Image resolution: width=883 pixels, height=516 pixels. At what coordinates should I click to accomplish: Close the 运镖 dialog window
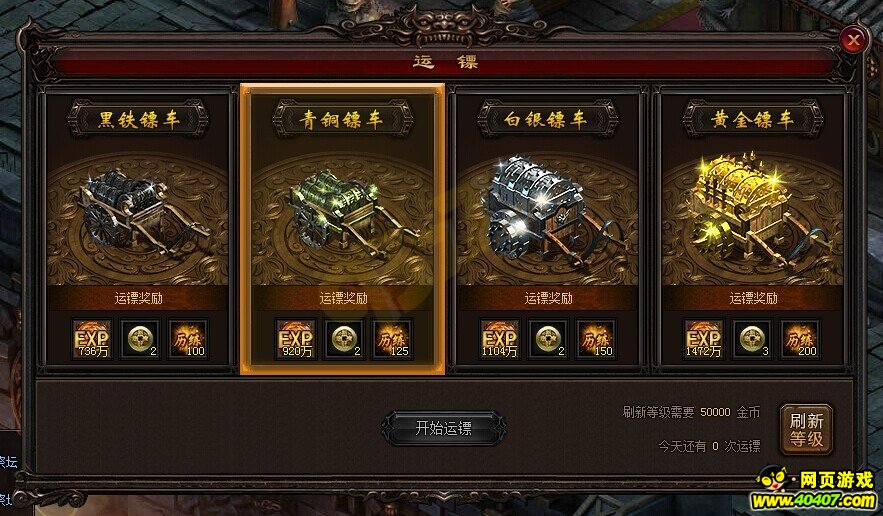pyautogui.click(x=854, y=41)
